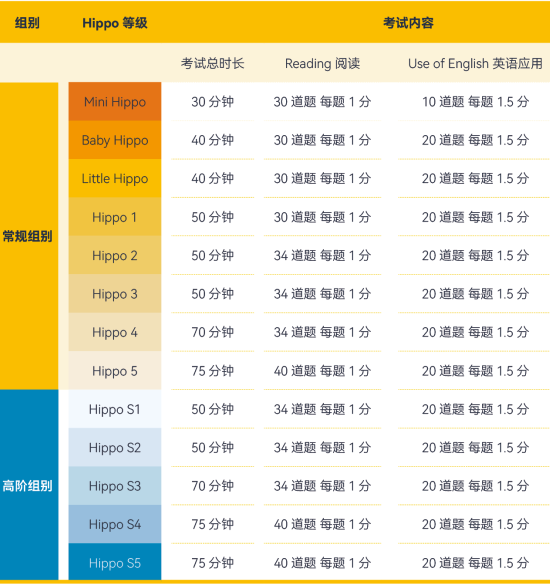Click Hippo S4's 75 分钟 duration

[x=213, y=524]
